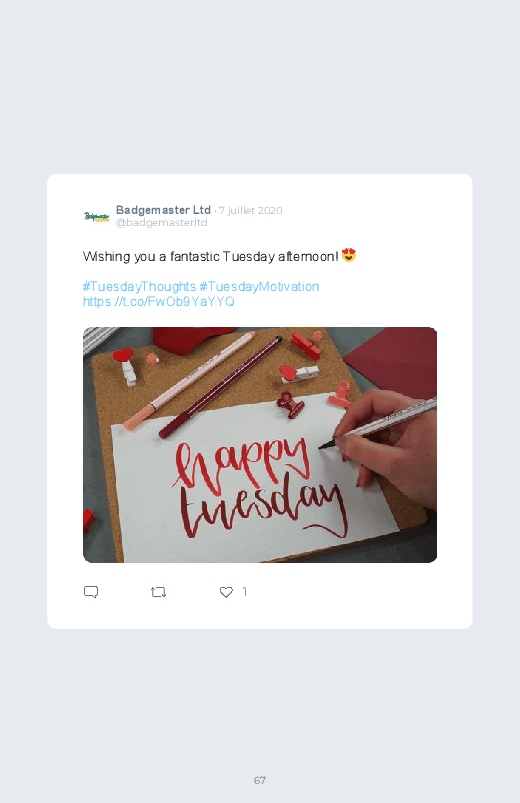Like the tweet with heart icon
520x803 pixels.
226,593
